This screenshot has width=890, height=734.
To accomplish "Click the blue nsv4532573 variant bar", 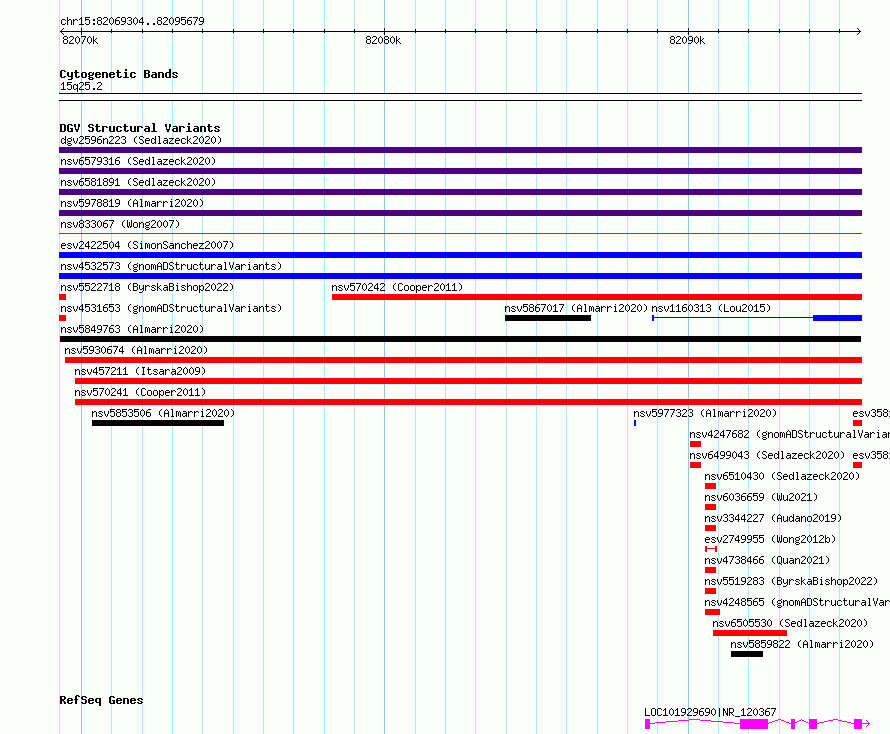I will click(x=460, y=276).
